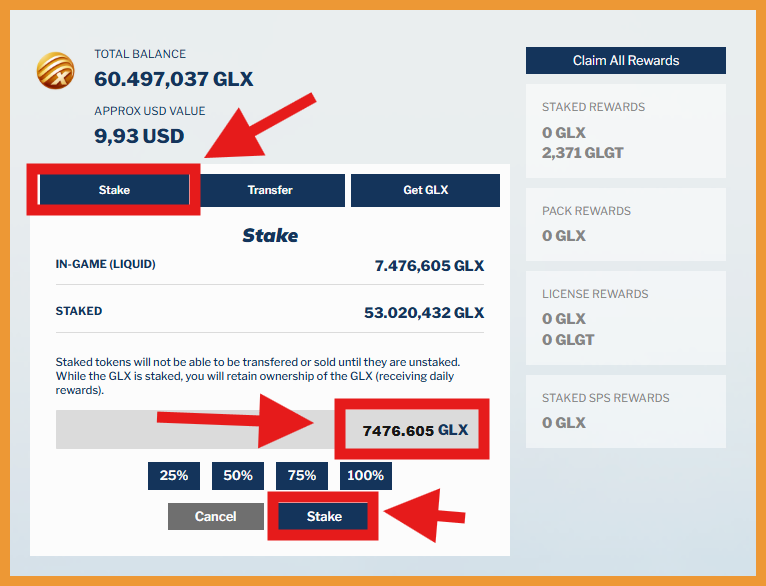Screen dimensions: 766x586
Task: Click in-game liquid value 7.476,605 GLX
Action: click(429, 266)
